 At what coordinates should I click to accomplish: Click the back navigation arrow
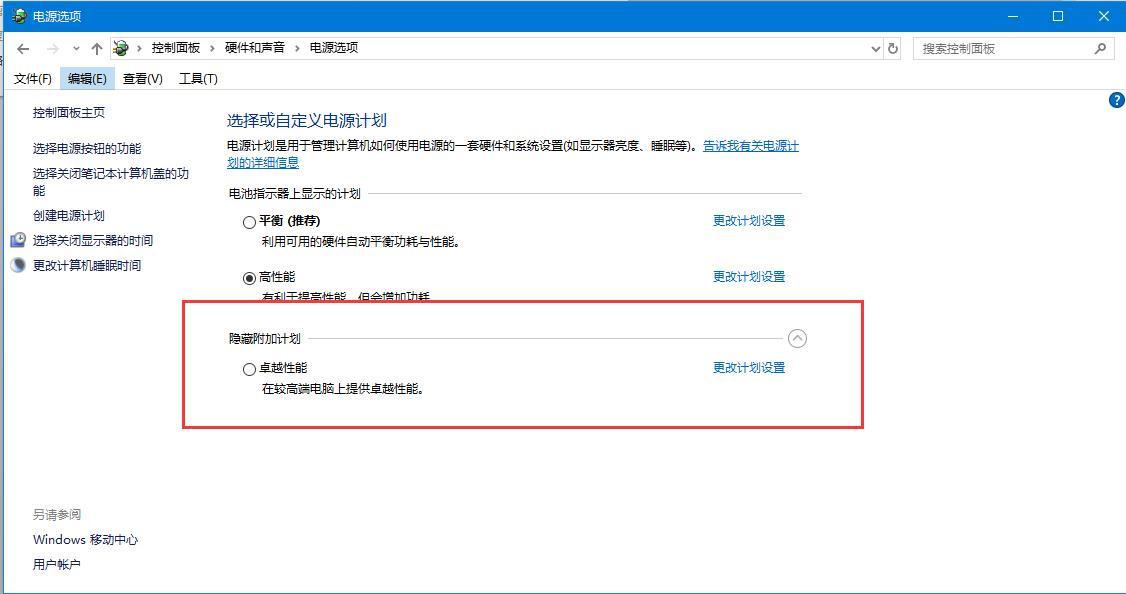(x=23, y=47)
